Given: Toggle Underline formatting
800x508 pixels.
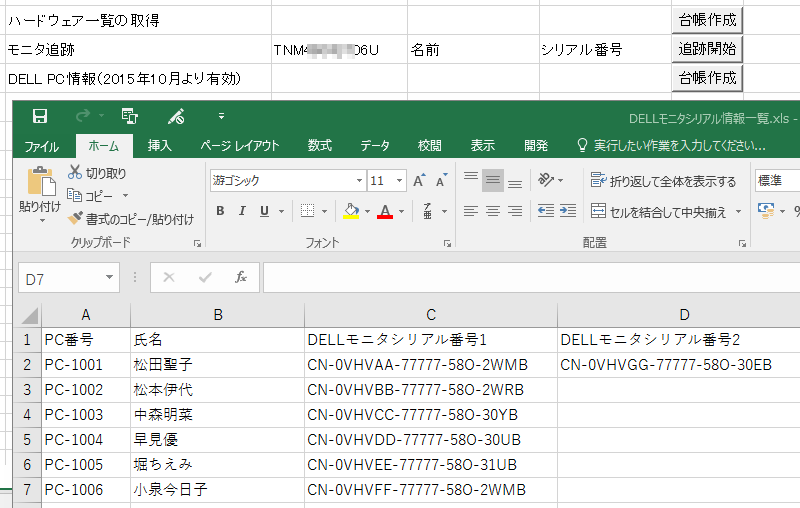Looking at the screenshot, I should pyautogui.click(x=264, y=211).
